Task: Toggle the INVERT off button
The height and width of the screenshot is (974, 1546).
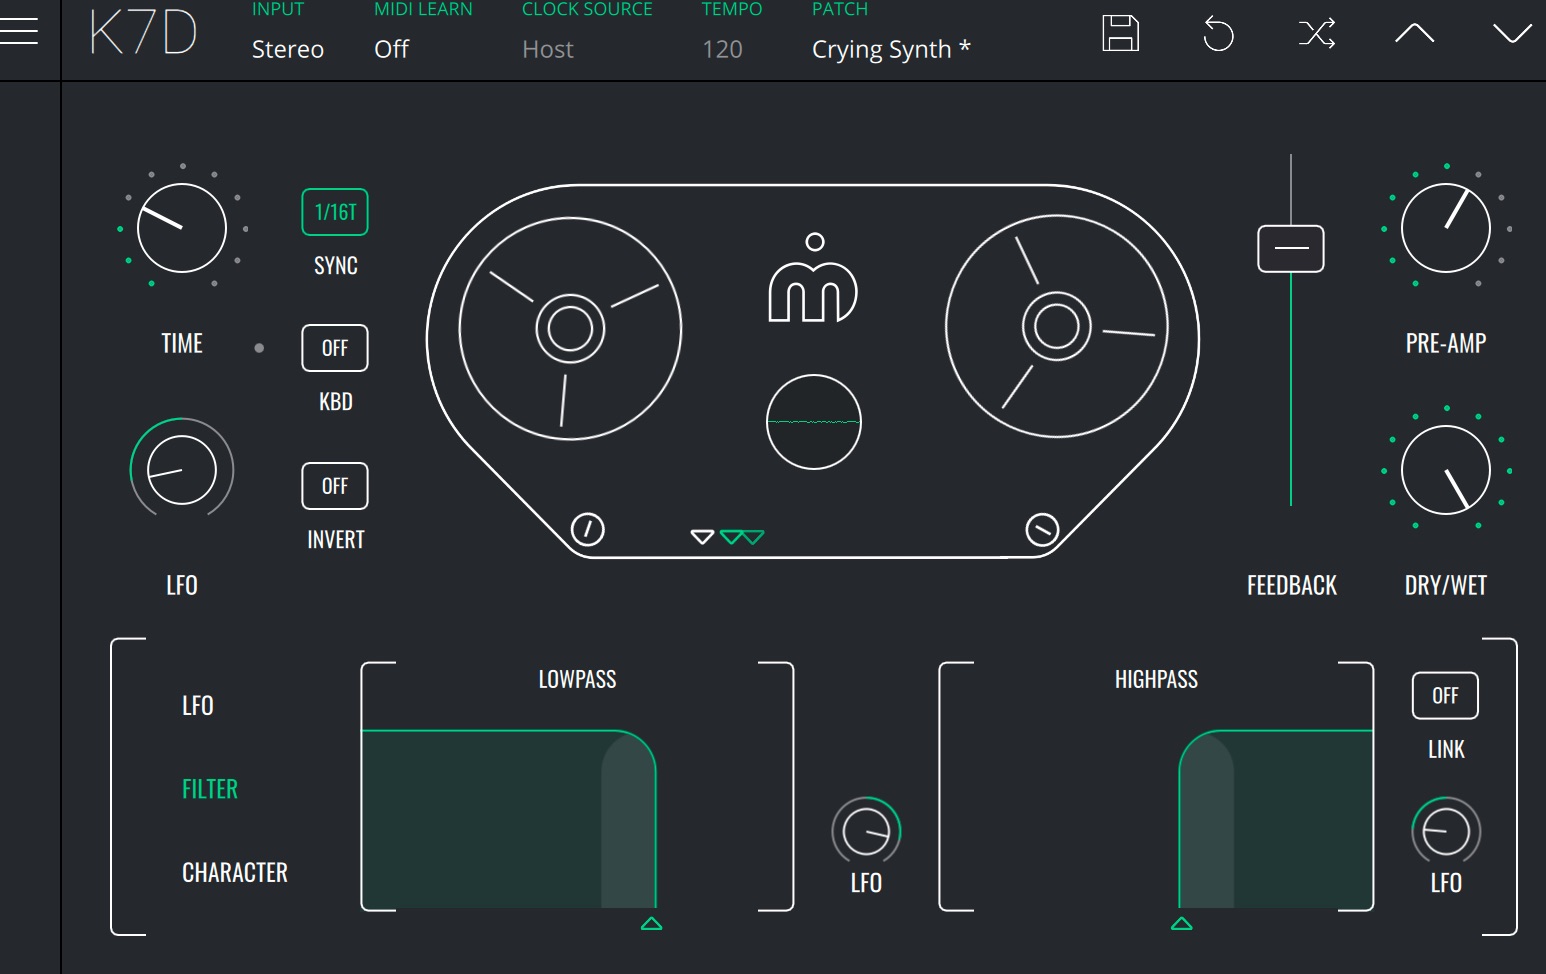Action: click(x=335, y=486)
